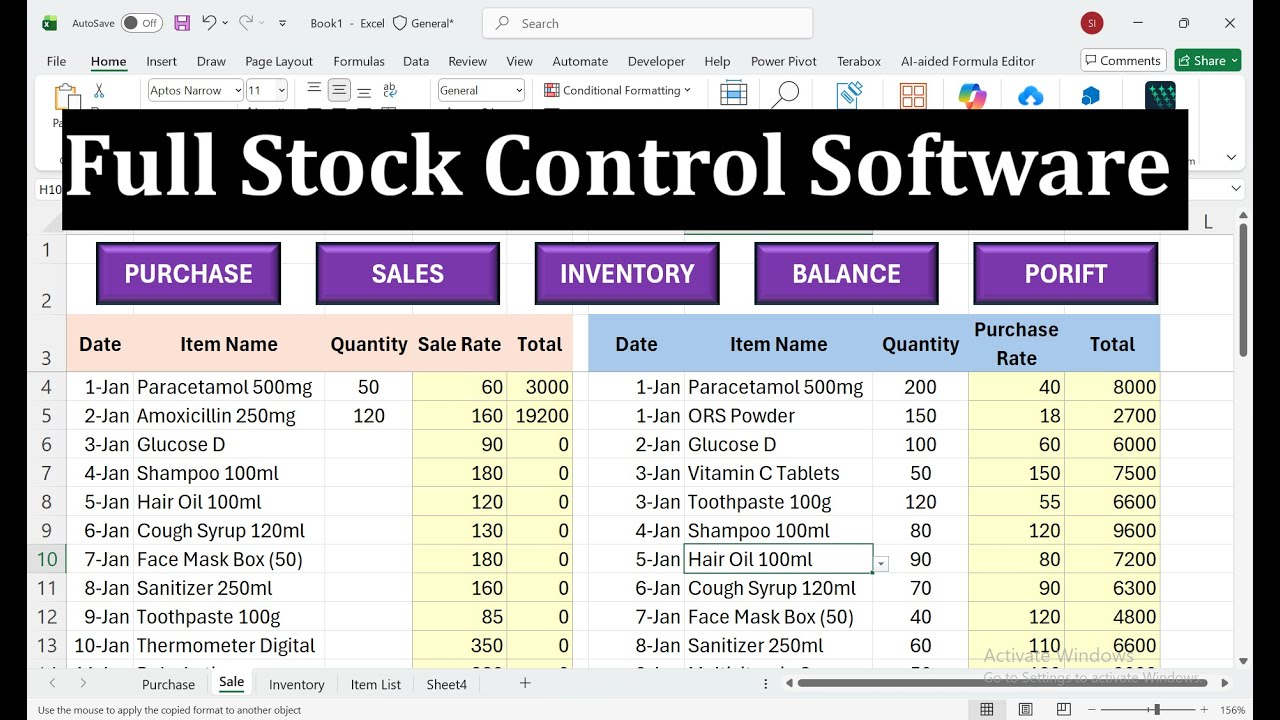The width and height of the screenshot is (1280, 720).
Task: Click the blue cloud upload icon
Action: pos(1030,96)
